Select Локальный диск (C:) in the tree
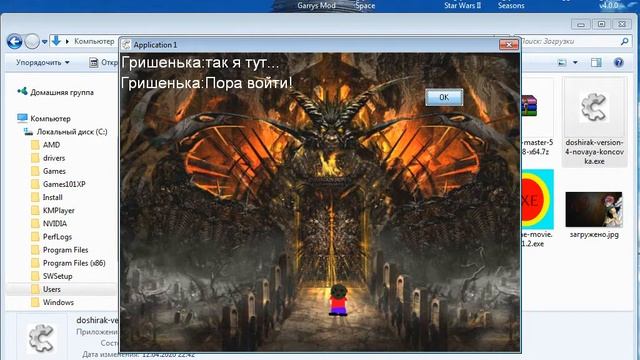 [x=72, y=131]
